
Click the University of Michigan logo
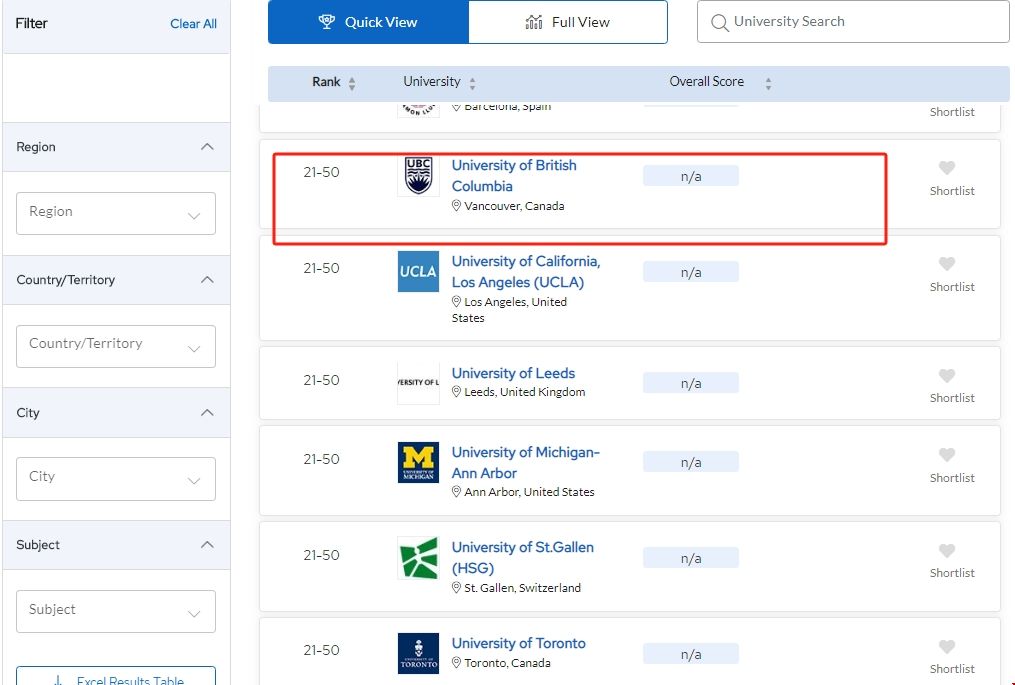point(418,463)
